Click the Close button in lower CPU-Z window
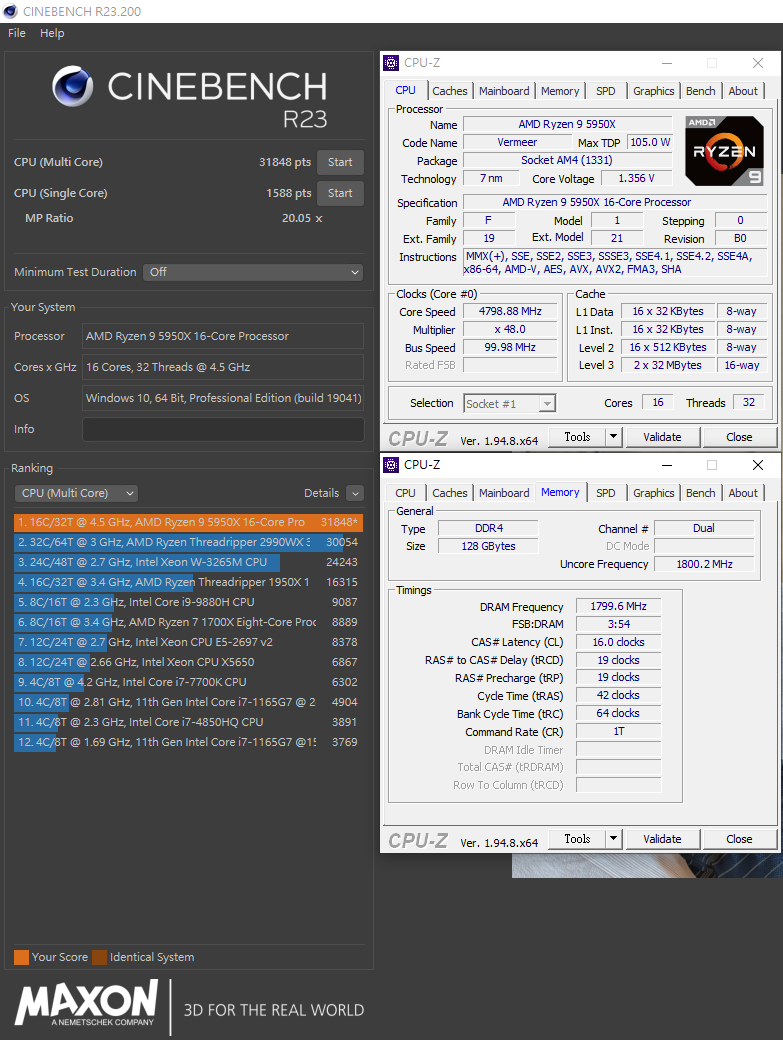The width and height of the screenshot is (783, 1040). (739, 839)
